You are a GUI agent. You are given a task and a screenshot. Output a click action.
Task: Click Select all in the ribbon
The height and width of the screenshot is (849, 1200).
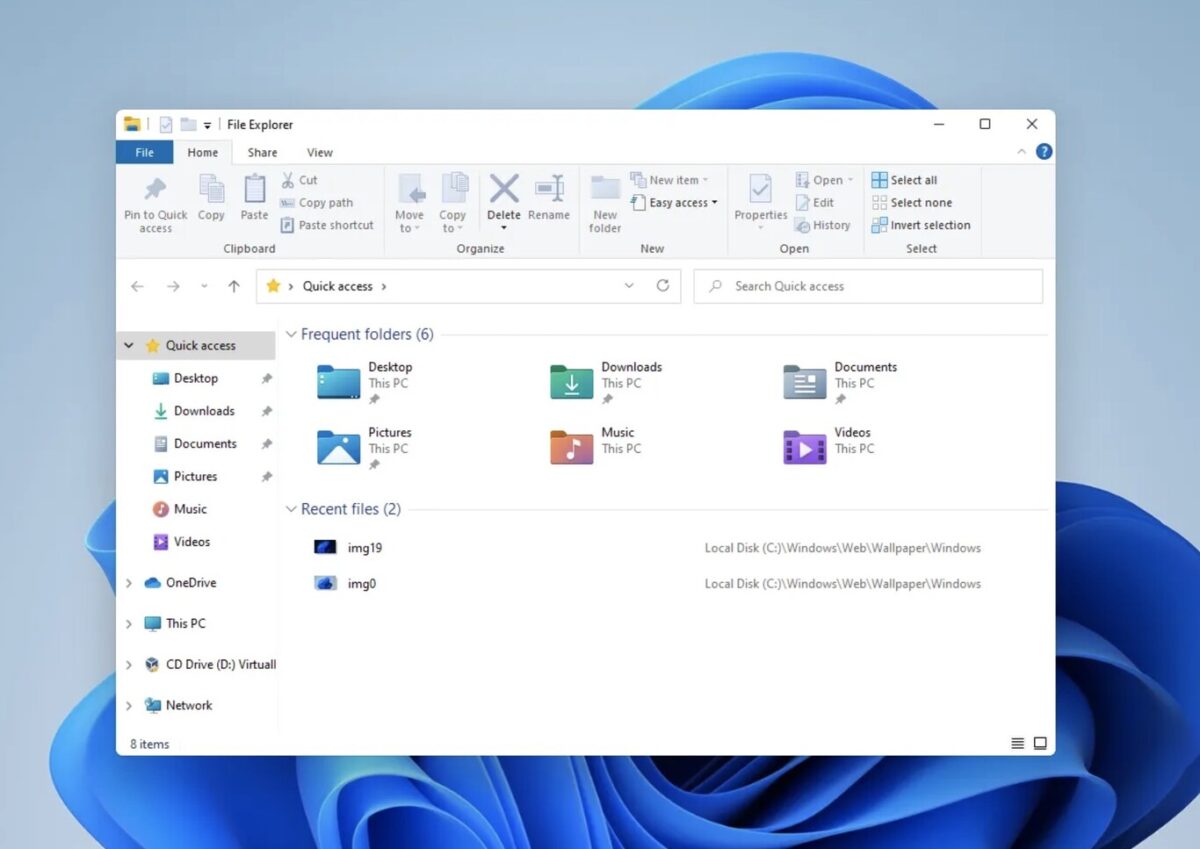pyautogui.click(x=905, y=179)
